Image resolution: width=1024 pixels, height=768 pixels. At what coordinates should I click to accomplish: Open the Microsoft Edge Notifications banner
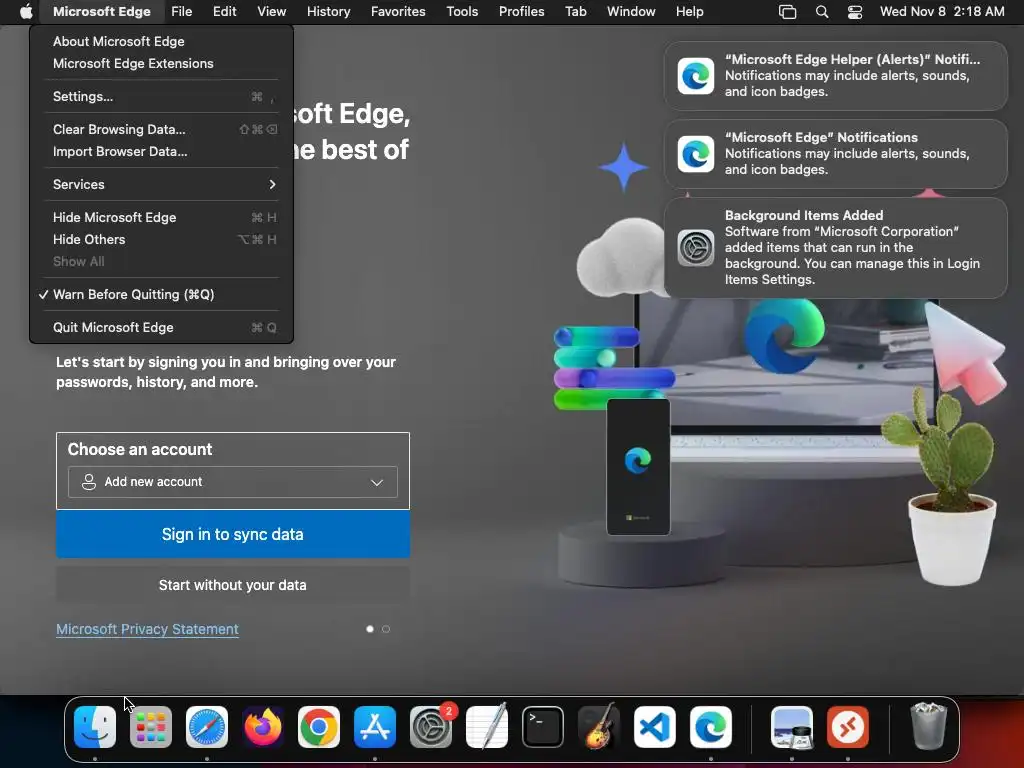[836, 154]
